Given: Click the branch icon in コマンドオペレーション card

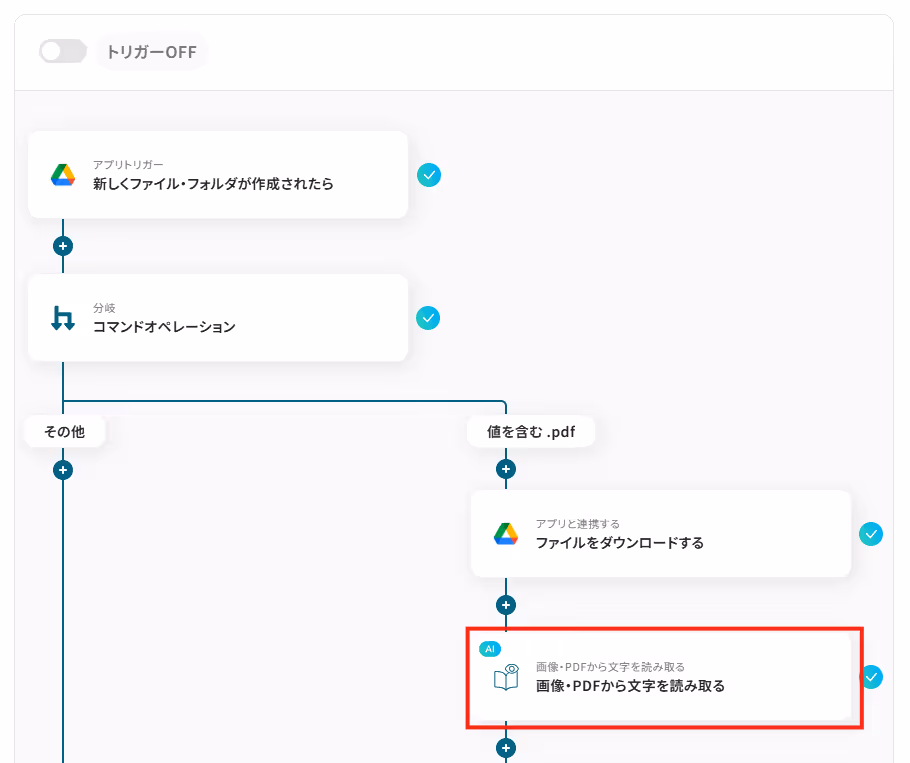Looking at the screenshot, I should click(63, 318).
